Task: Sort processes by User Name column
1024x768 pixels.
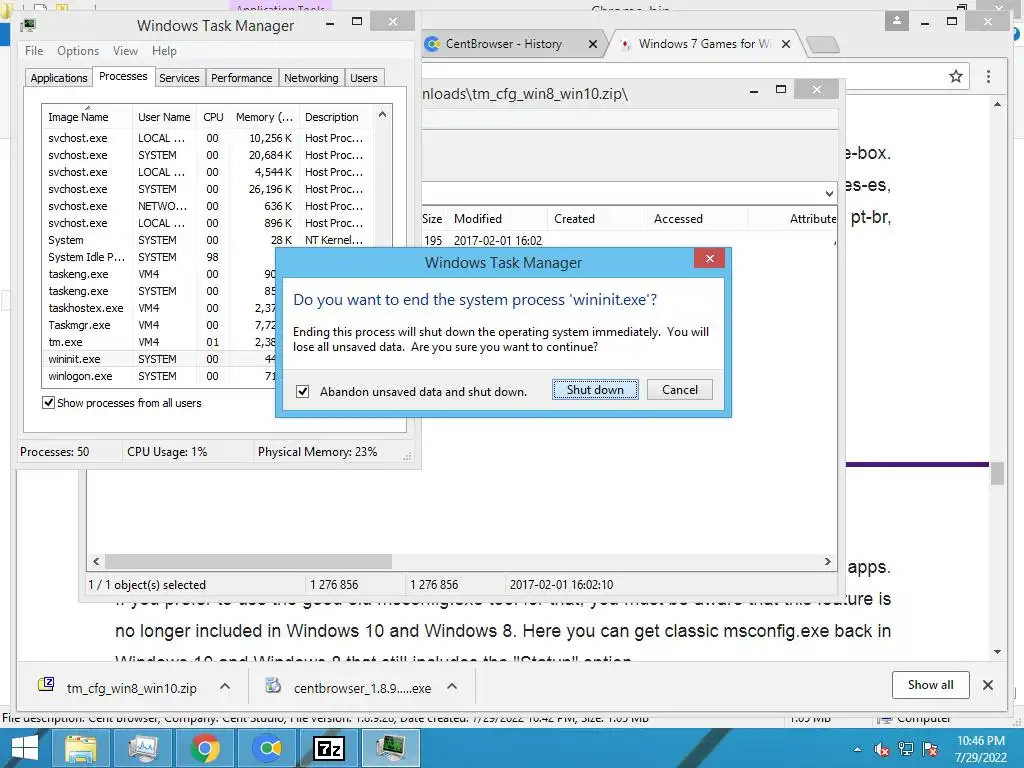Action: pyautogui.click(x=164, y=117)
